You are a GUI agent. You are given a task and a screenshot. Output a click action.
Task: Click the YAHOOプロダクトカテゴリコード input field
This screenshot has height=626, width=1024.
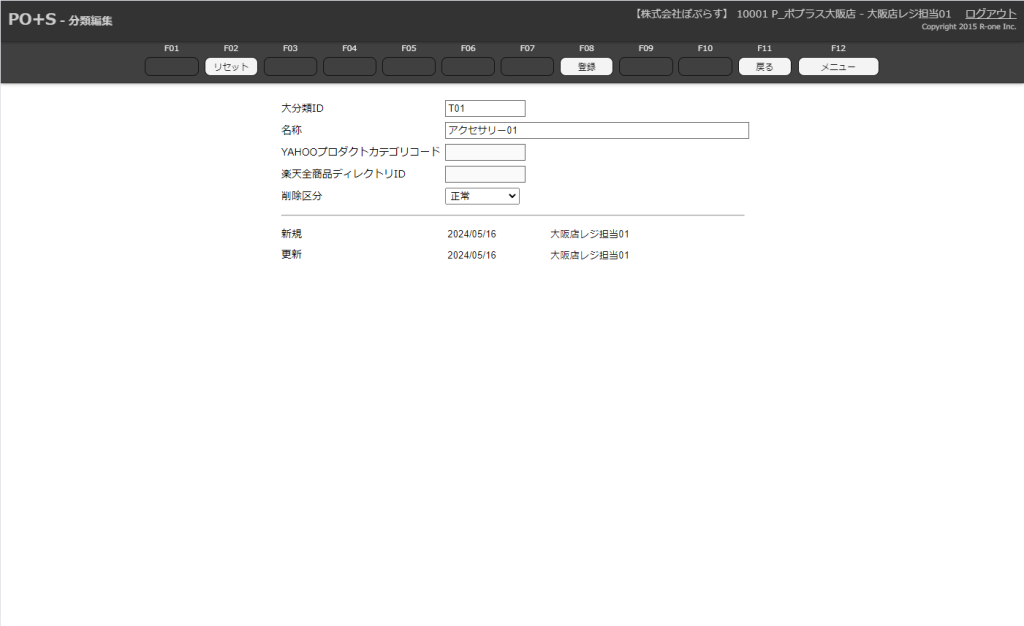tap(485, 152)
